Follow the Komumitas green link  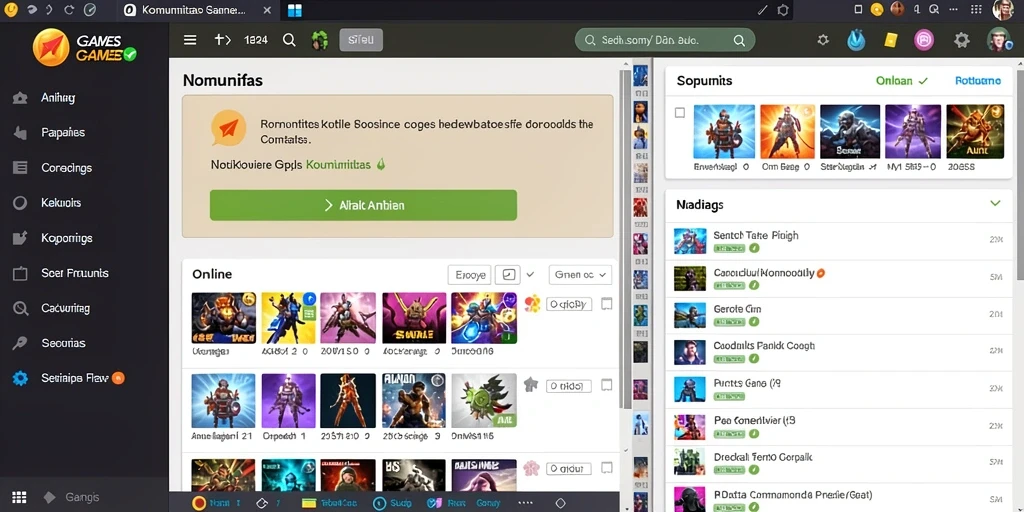coord(338,165)
